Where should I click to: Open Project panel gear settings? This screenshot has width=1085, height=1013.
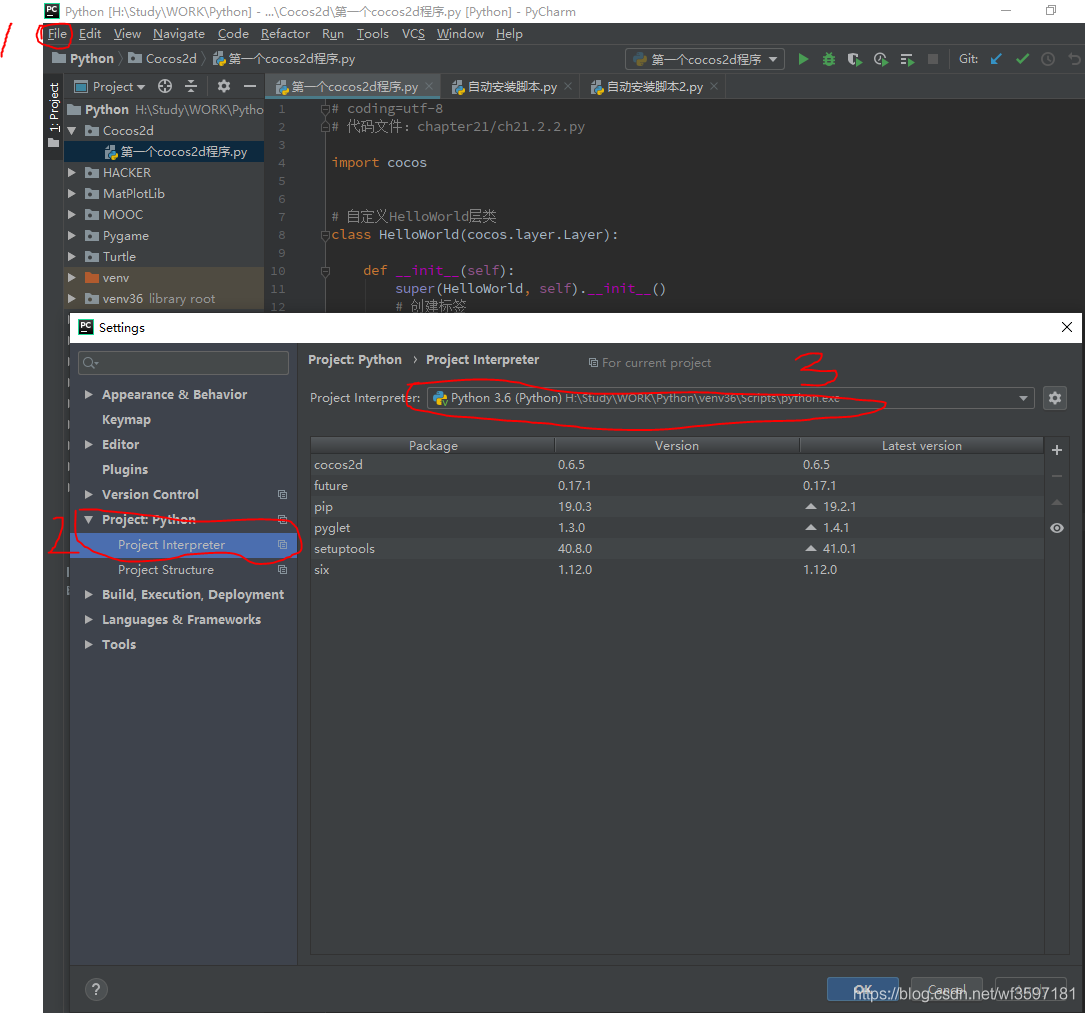point(224,86)
